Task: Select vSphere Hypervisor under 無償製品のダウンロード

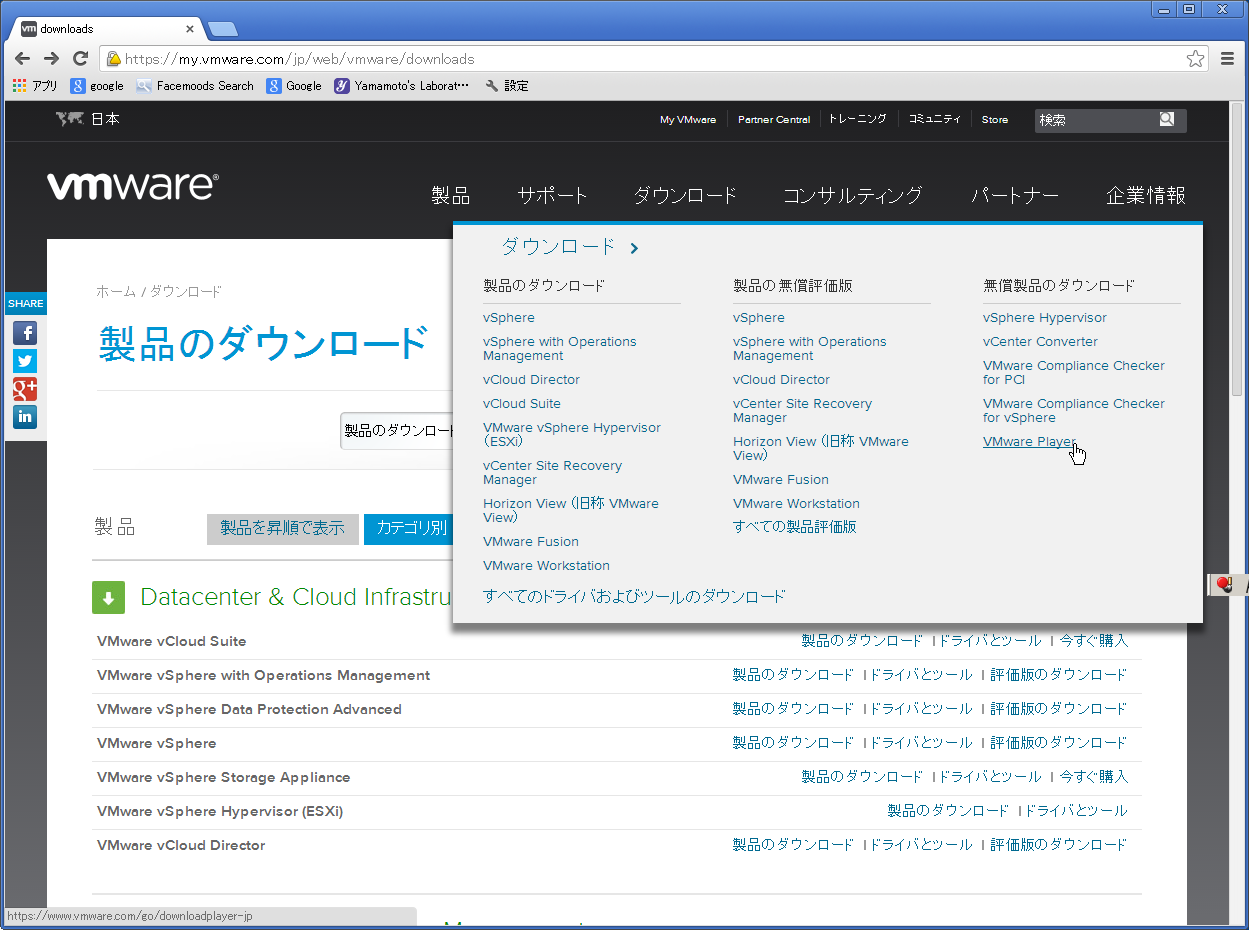Action: [x=1045, y=318]
